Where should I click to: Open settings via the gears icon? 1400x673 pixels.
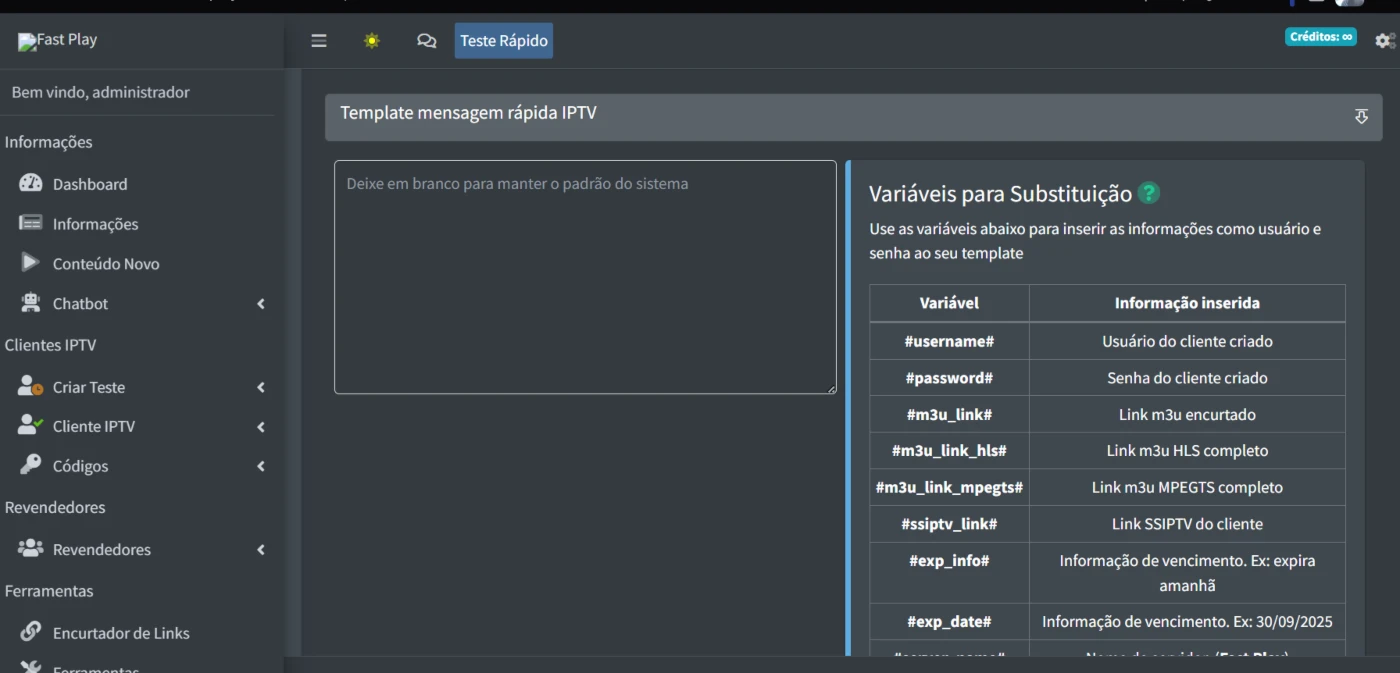click(1384, 41)
